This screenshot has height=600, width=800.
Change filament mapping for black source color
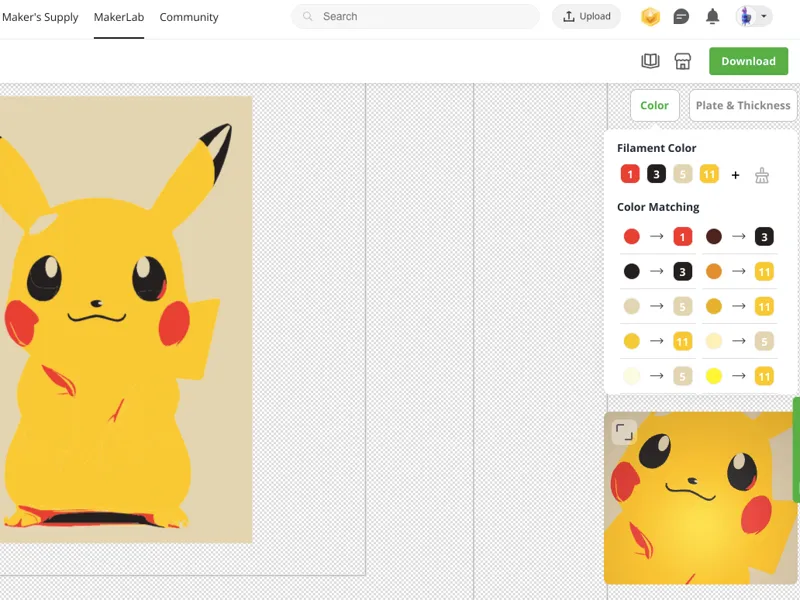click(x=683, y=271)
